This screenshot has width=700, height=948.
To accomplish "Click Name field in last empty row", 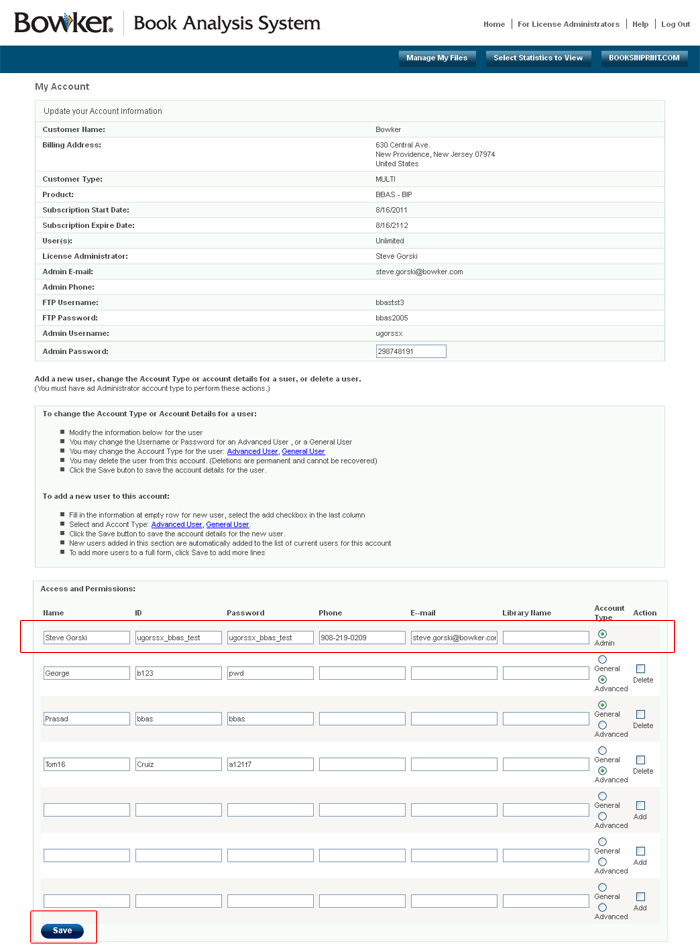I will coord(86,901).
